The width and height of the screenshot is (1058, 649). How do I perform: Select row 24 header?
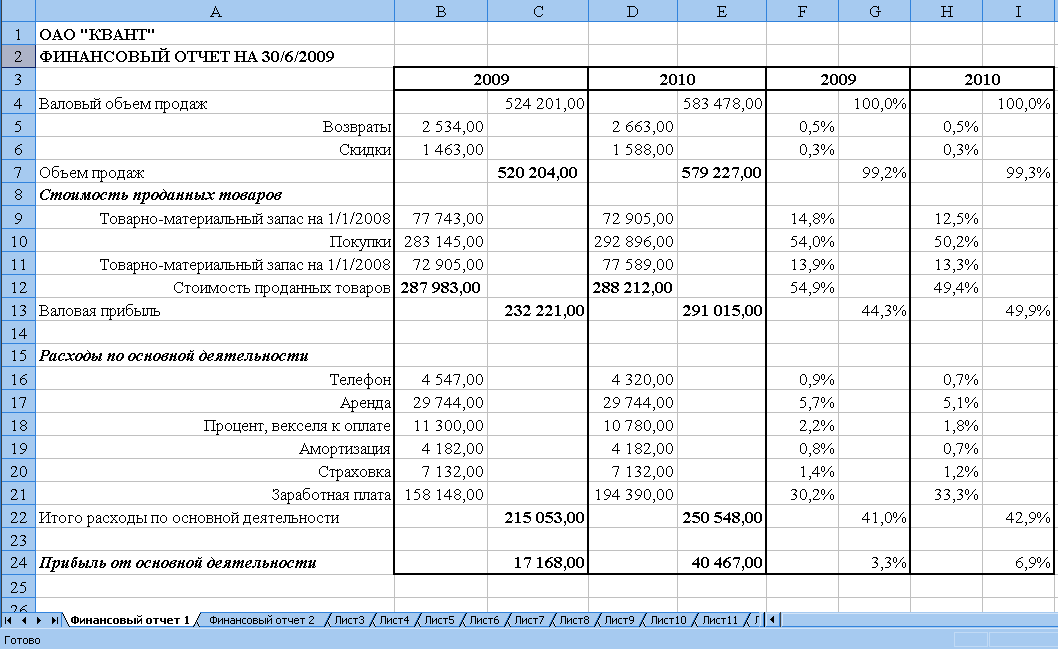pyautogui.click(x=18, y=563)
